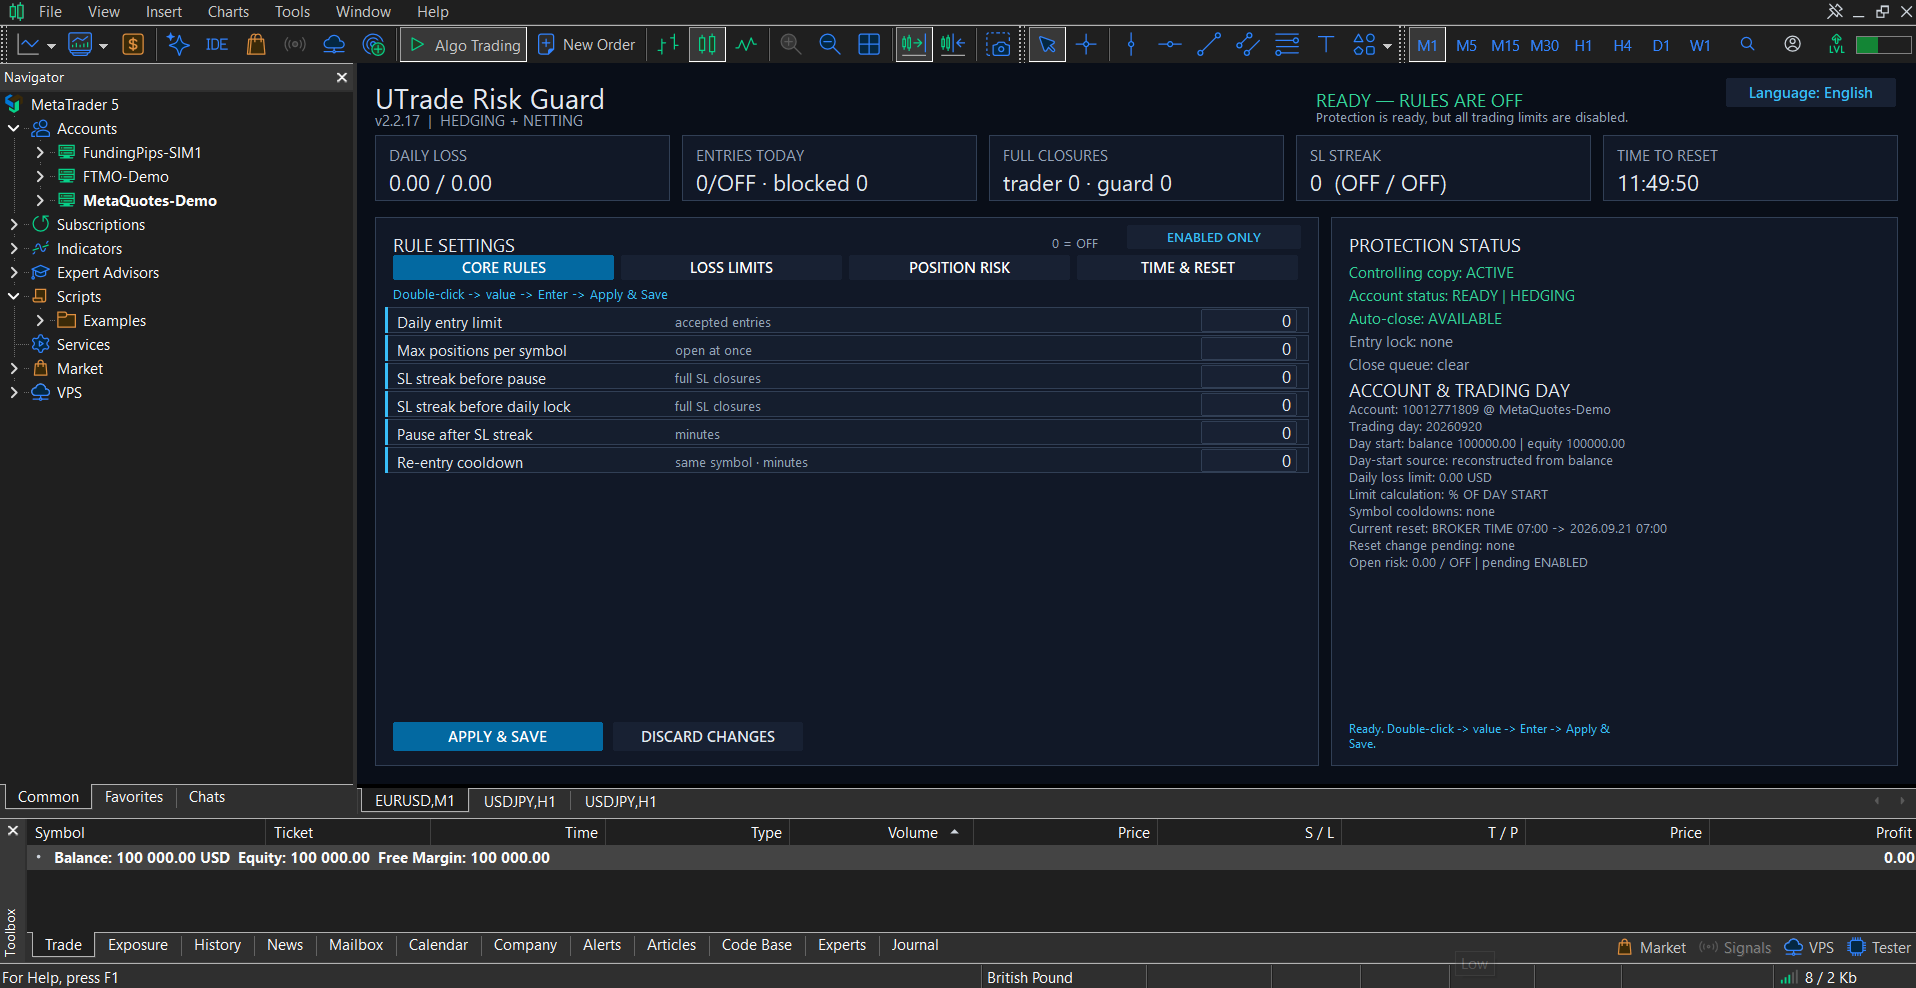This screenshot has height=988, width=1916.
Task: Expand the FTMO-Demo account node
Action: [40, 176]
